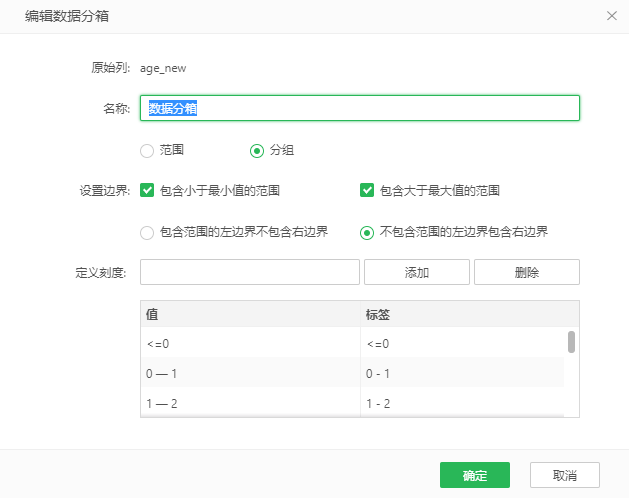Click the 0 - 1 label cell
The image size is (629, 498).
(460, 374)
